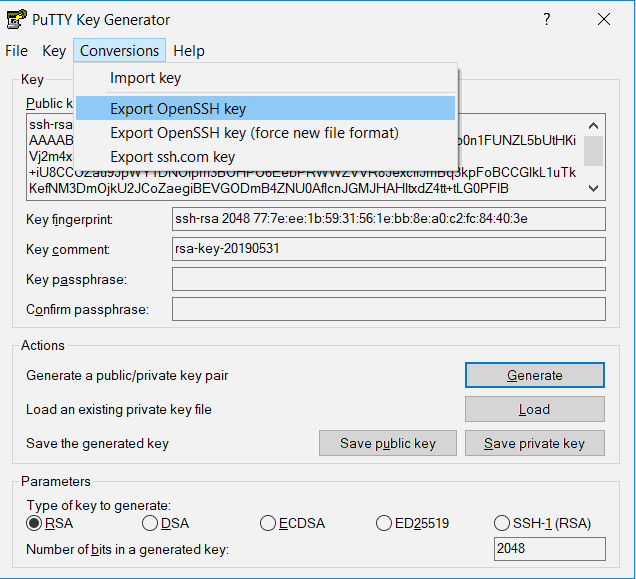Screen dimensions: 636x579
Task: Close the PuTTY Key Generator window
Action: pyautogui.click(x=603, y=20)
